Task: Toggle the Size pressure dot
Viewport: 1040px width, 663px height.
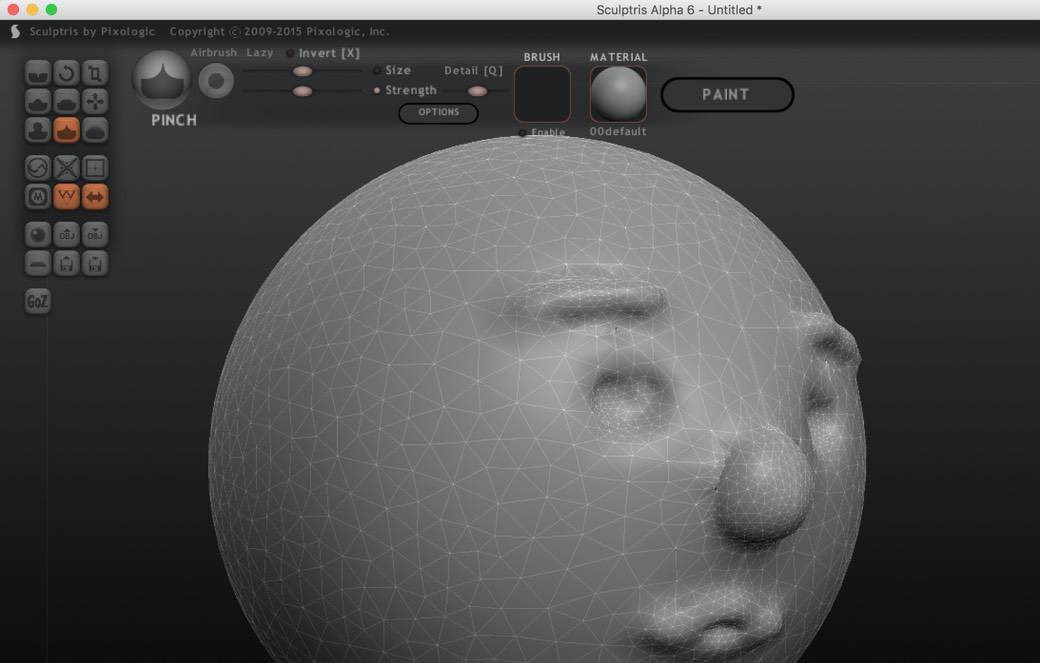Action: (377, 70)
